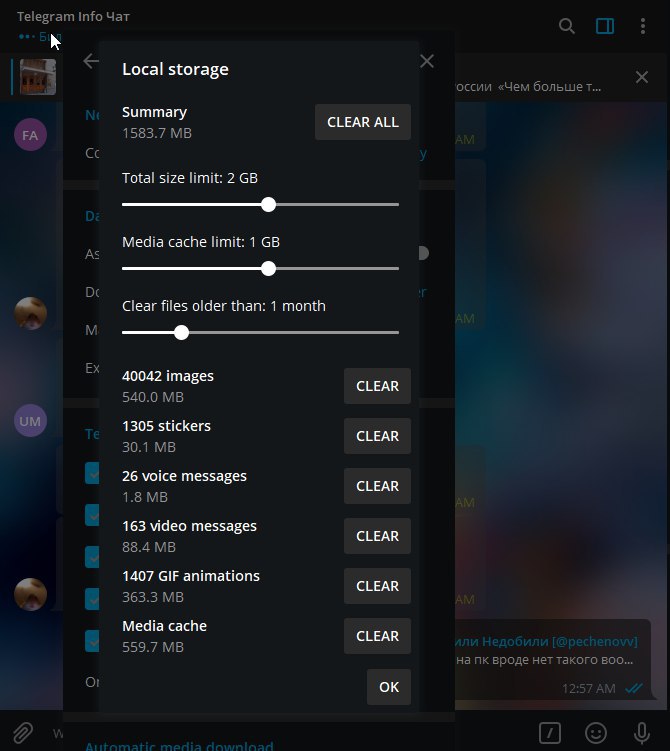Clear the 1407 GIF animations
Viewport: 670px width, 751px height.
377,586
